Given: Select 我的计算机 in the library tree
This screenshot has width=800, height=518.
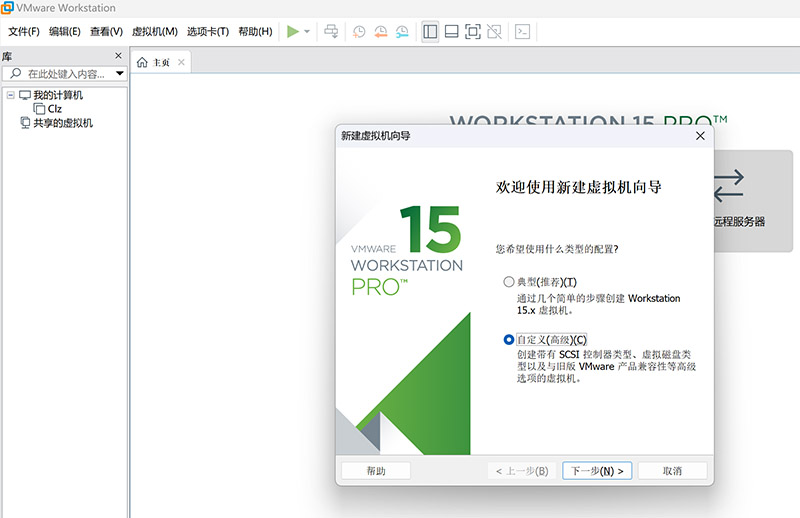Looking at the screenshot, I should tap(58, 95).
